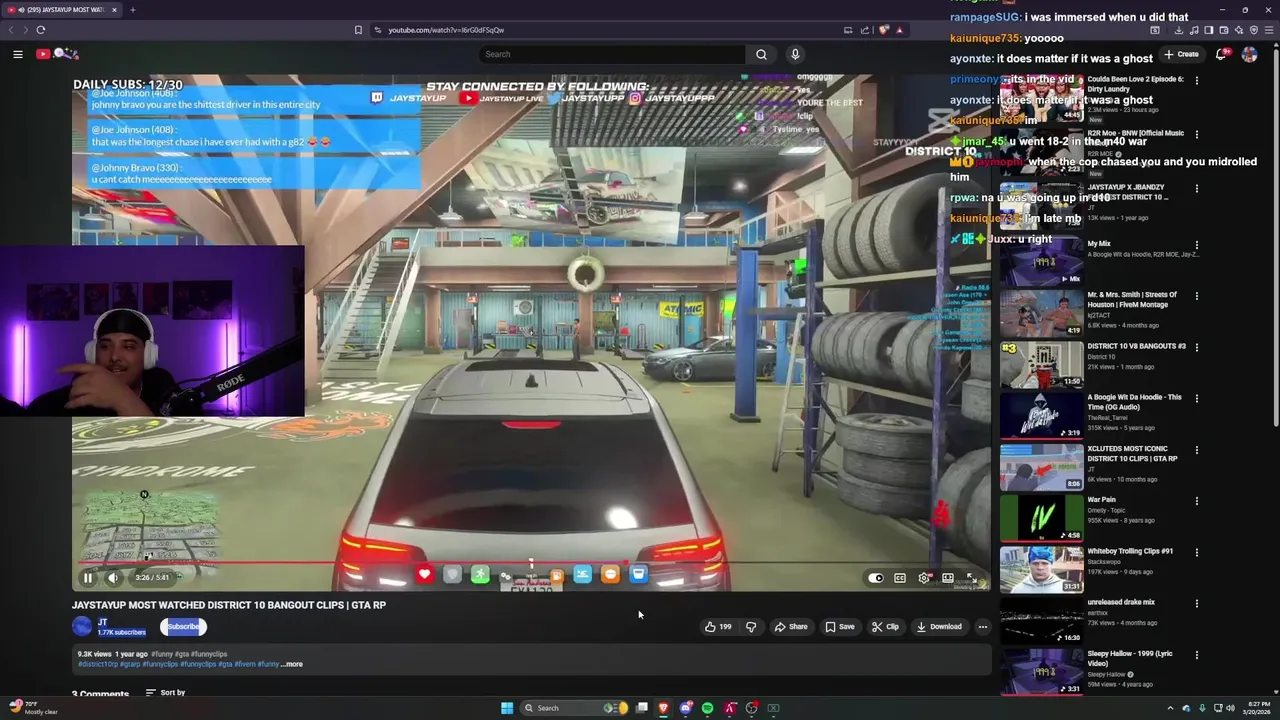Open the My Mix playlist thumbnail

(x=1041, y=261)
